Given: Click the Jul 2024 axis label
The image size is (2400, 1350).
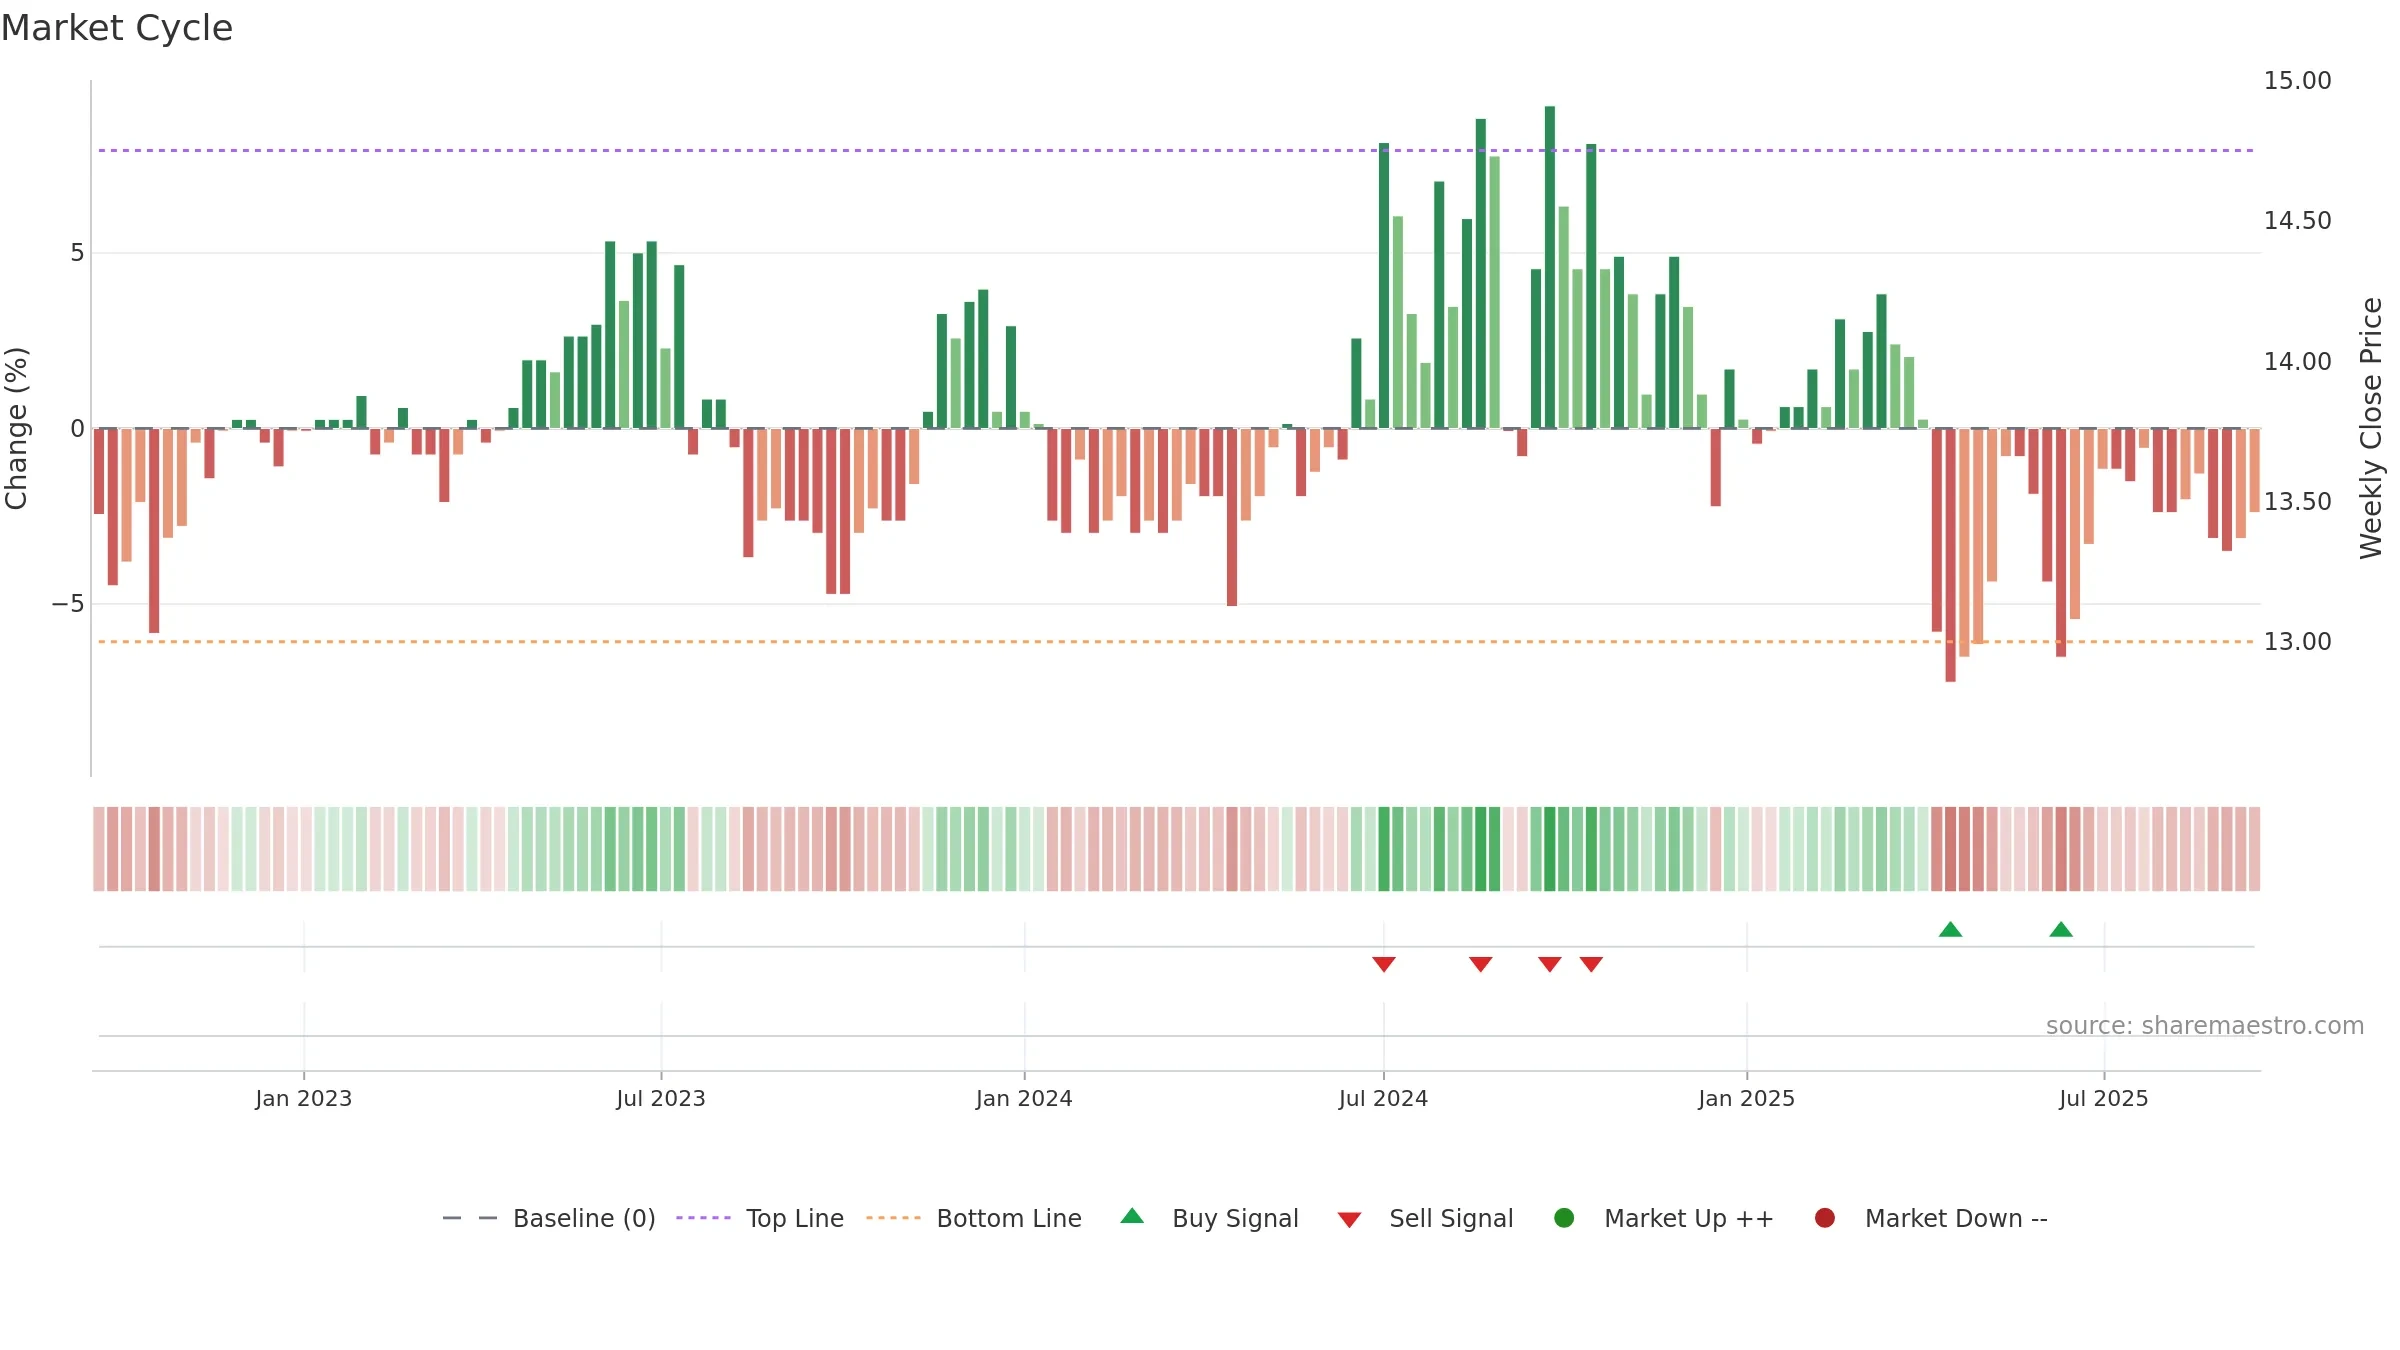Looking at the screenshot, I should [1384, 1099].
